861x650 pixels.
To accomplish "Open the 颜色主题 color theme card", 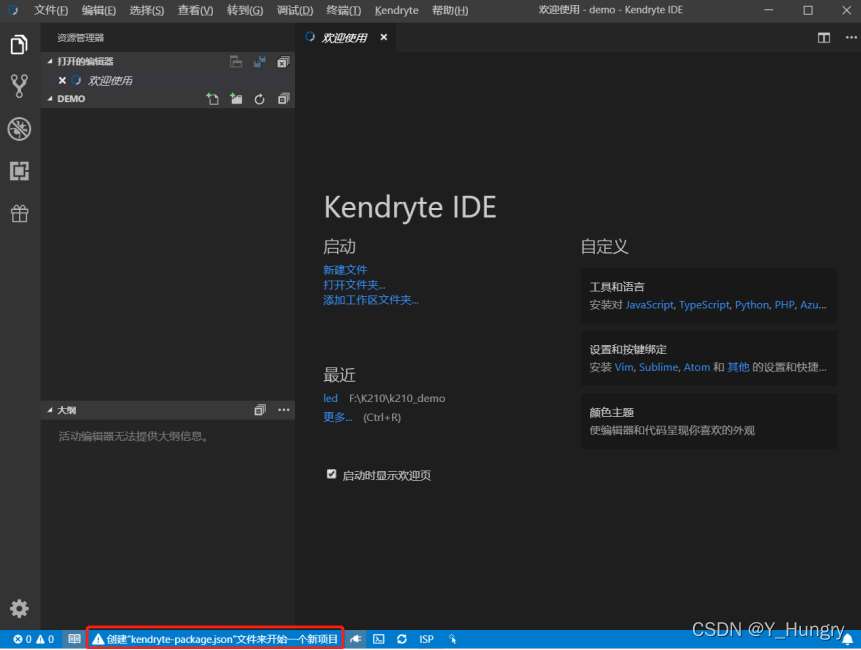I will coord(709,421).
